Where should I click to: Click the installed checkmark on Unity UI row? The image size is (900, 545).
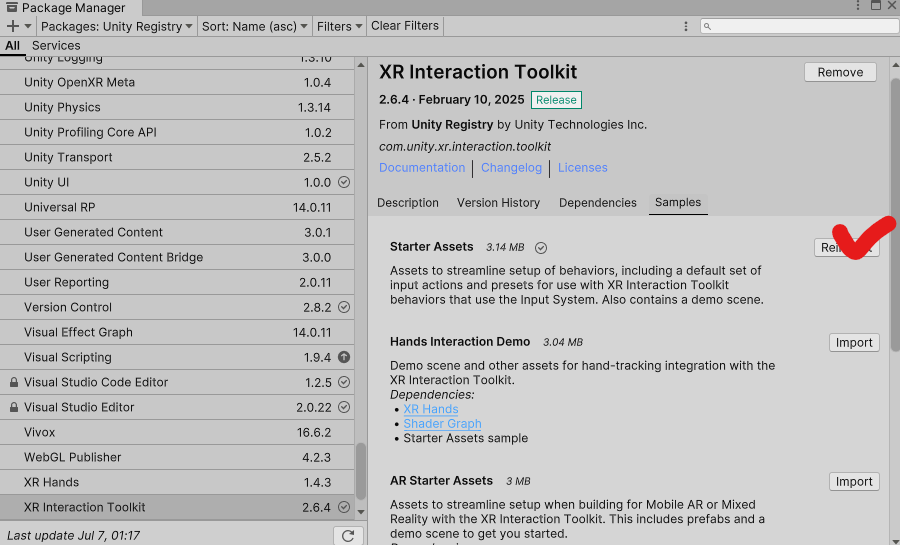tap(344, 182)
